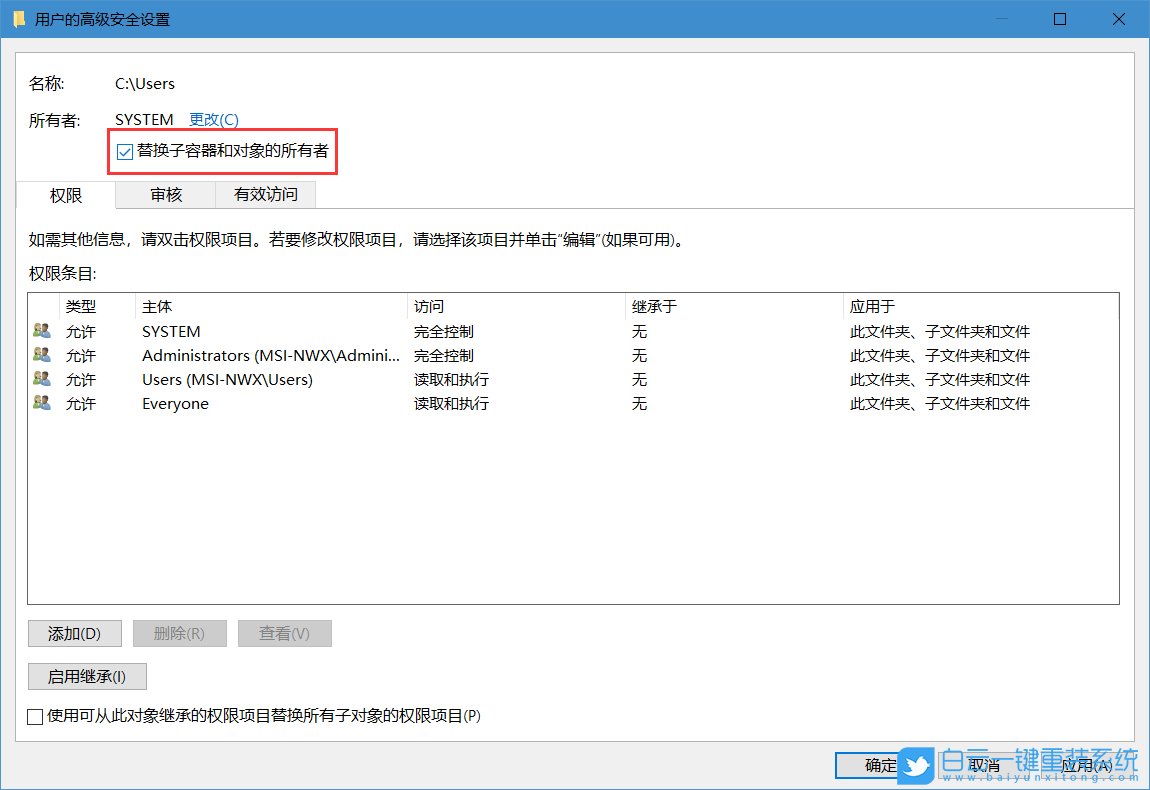Click the yellow dialog icon in title bar
Viewport: 1150px width, 790px height.
click(x=16, y=18)
